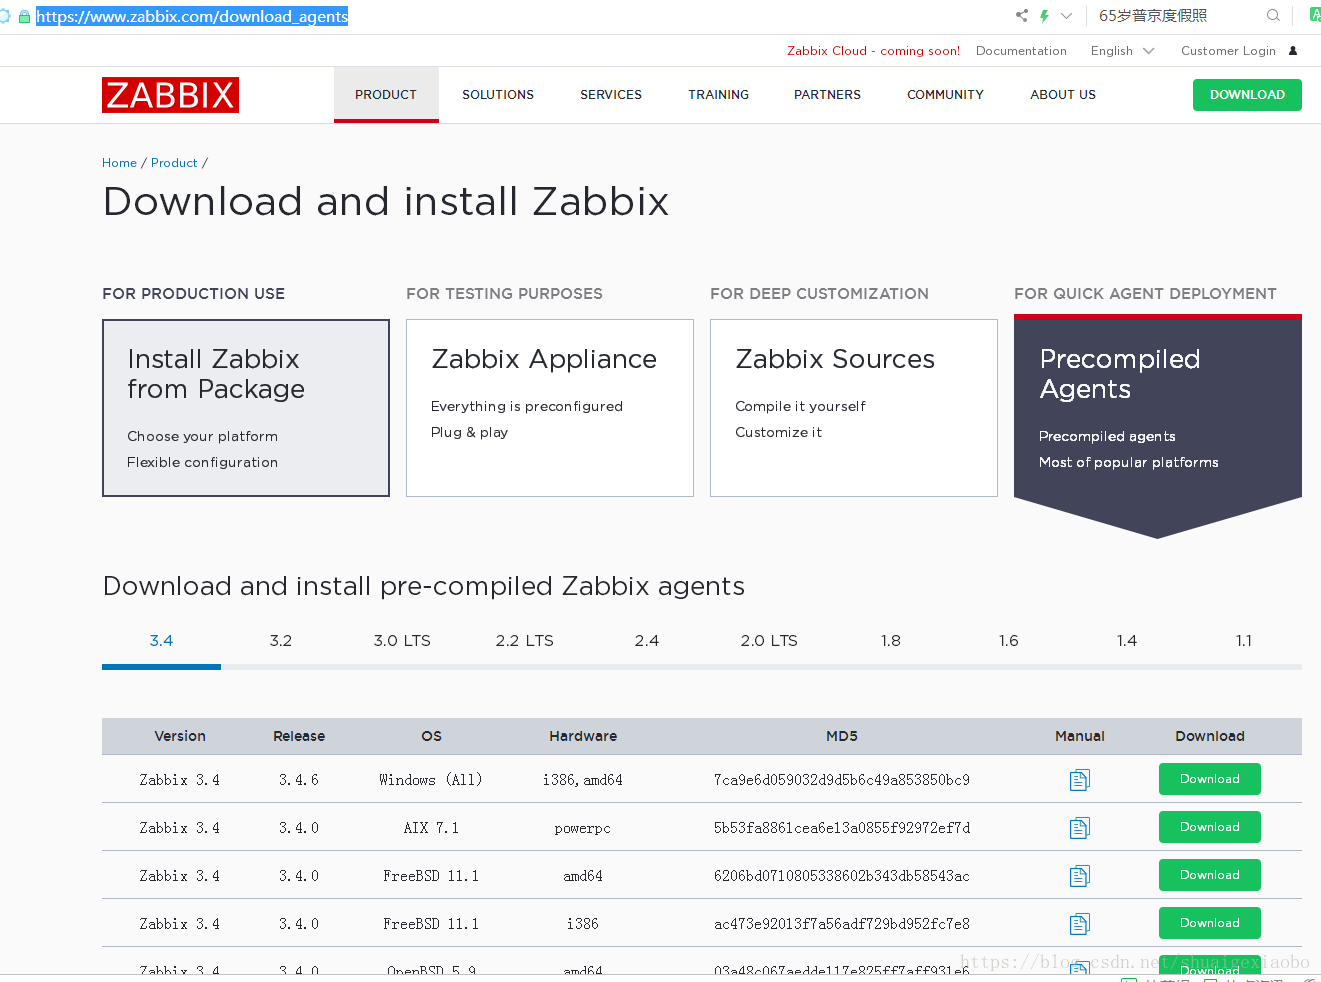Viewport: 1321px width, 982px height.
Task: Click the search magnifier icon in browser
Action: coord(1273,16)
